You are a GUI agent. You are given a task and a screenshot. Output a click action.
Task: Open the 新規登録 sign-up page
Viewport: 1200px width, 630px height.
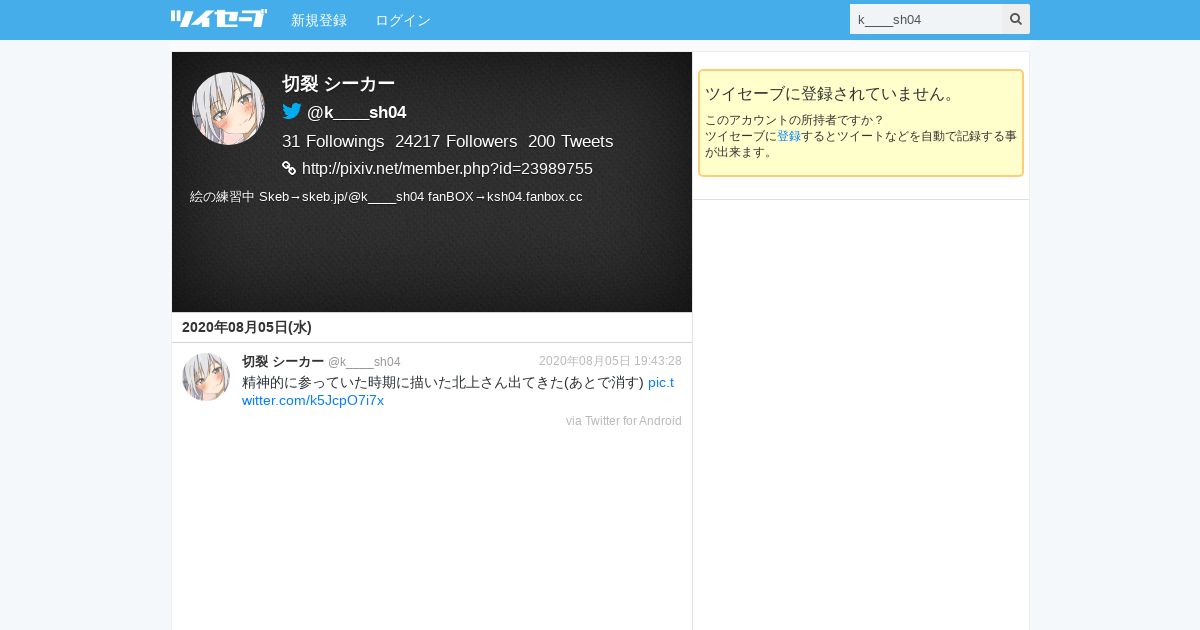click(319, 20)
